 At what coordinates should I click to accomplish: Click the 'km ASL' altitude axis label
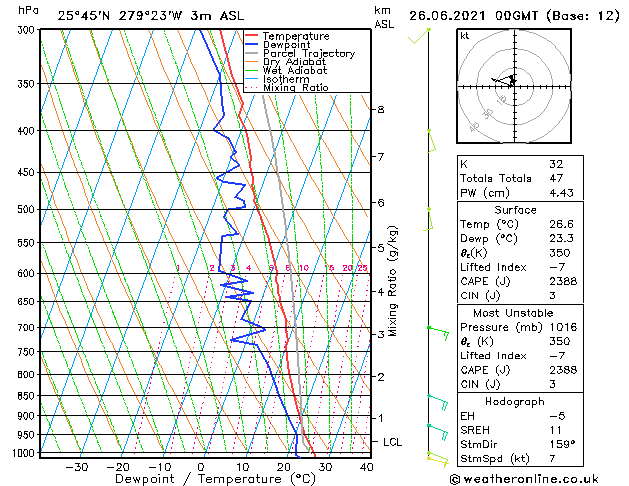tap(384, 17)
